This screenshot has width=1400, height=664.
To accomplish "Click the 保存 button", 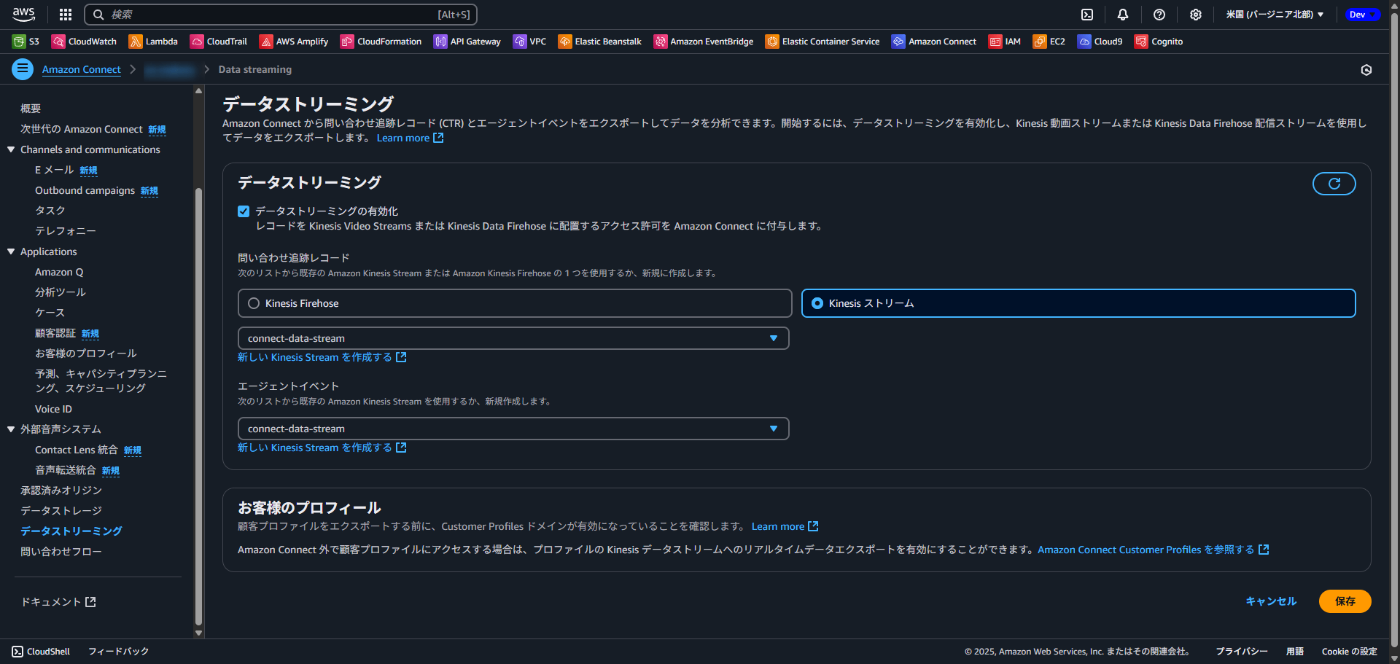I will tap(1345, 601).
